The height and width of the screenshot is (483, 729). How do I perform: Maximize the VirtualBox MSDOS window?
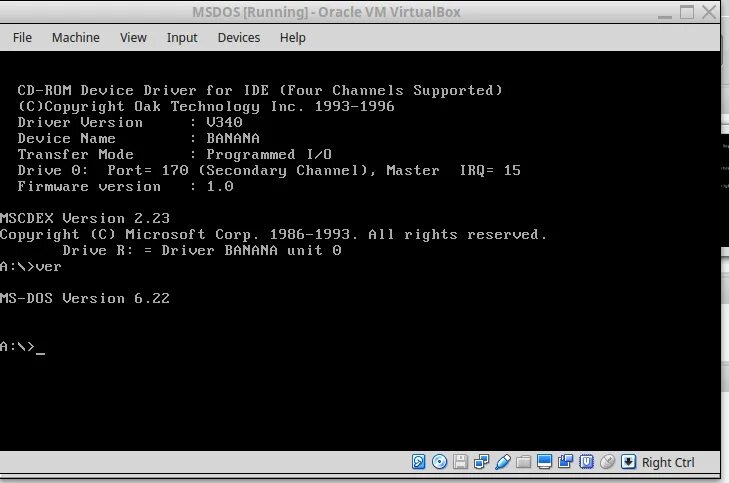pyautogui.click(x=687, y=12)
